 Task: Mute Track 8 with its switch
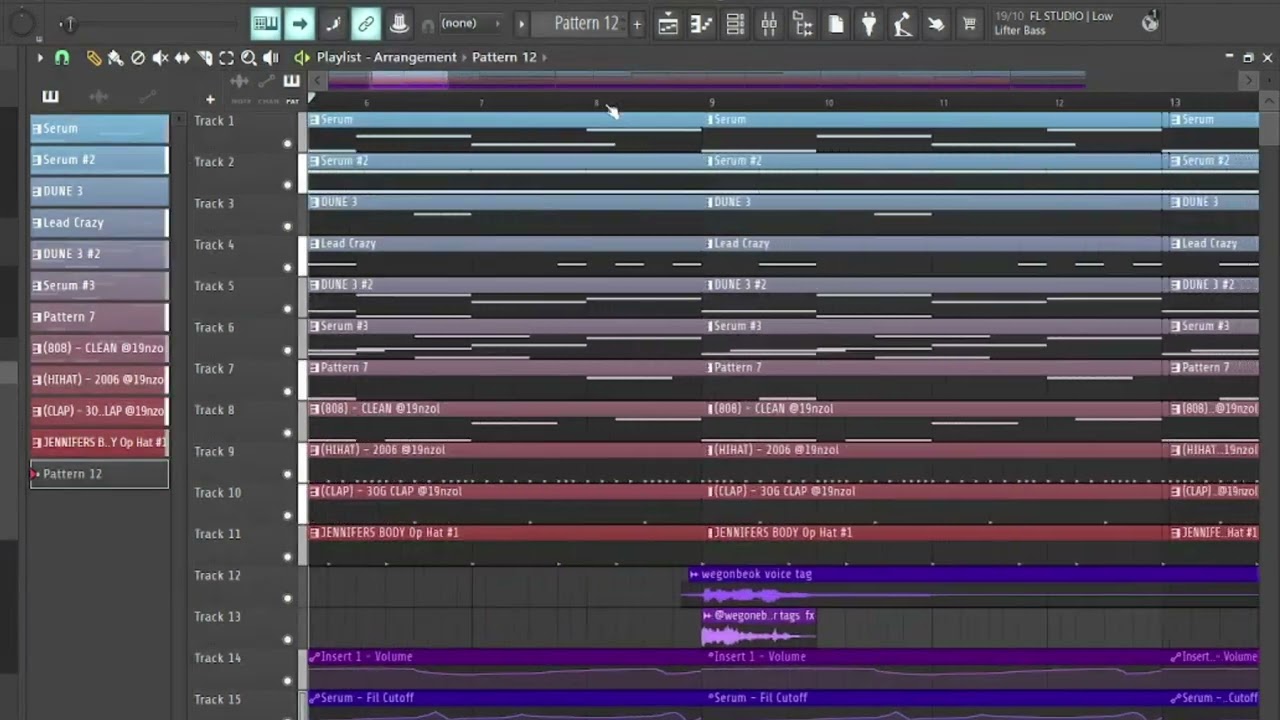[288, 433]
